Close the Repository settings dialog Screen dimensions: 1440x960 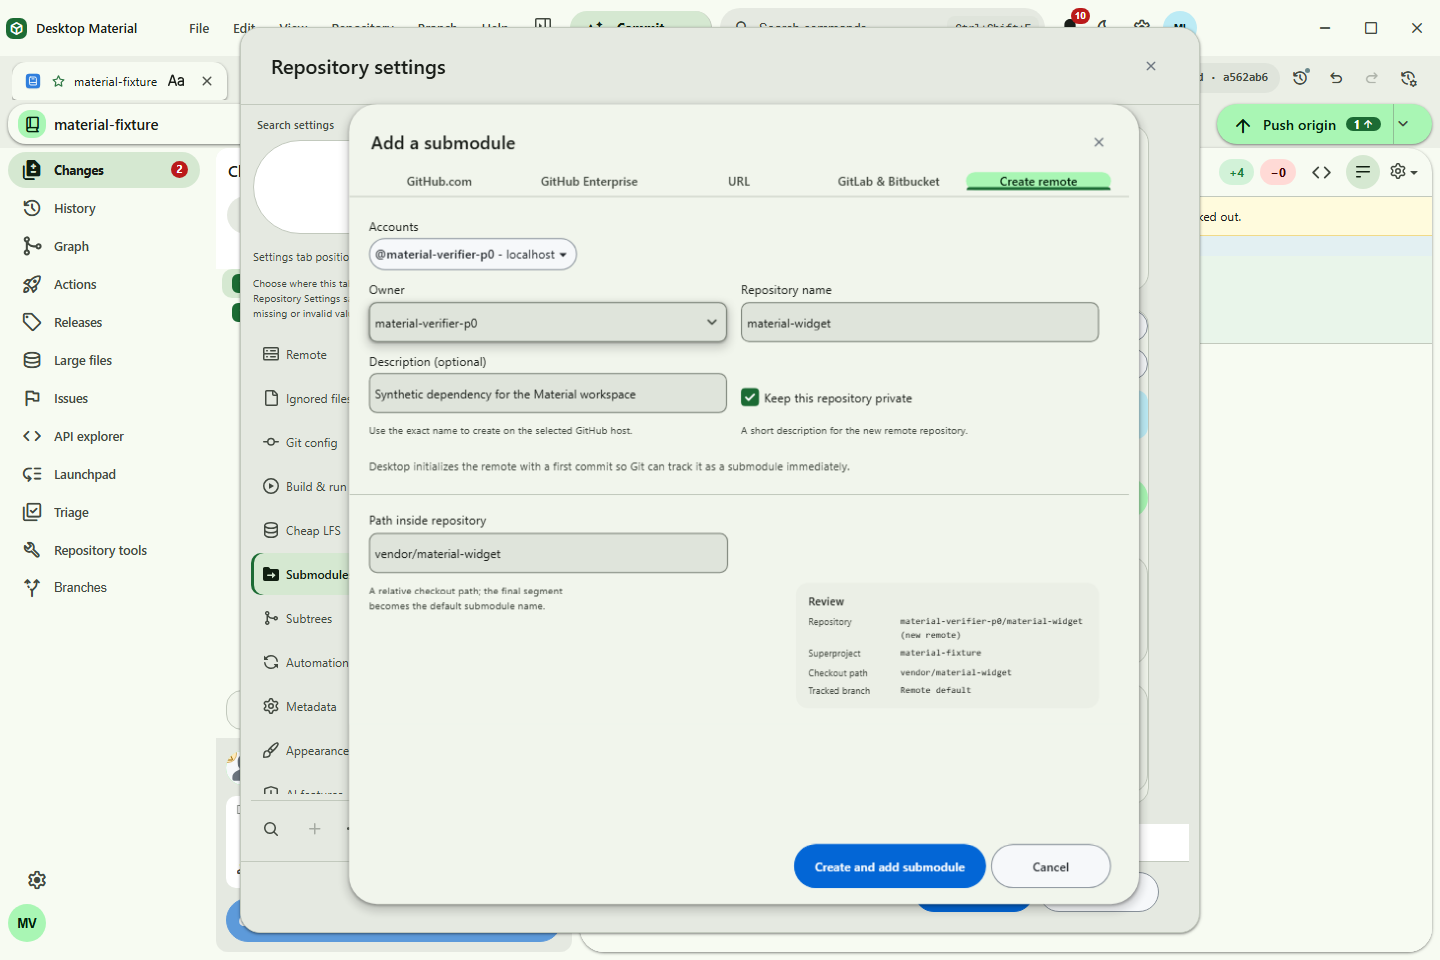point(1151,66)
